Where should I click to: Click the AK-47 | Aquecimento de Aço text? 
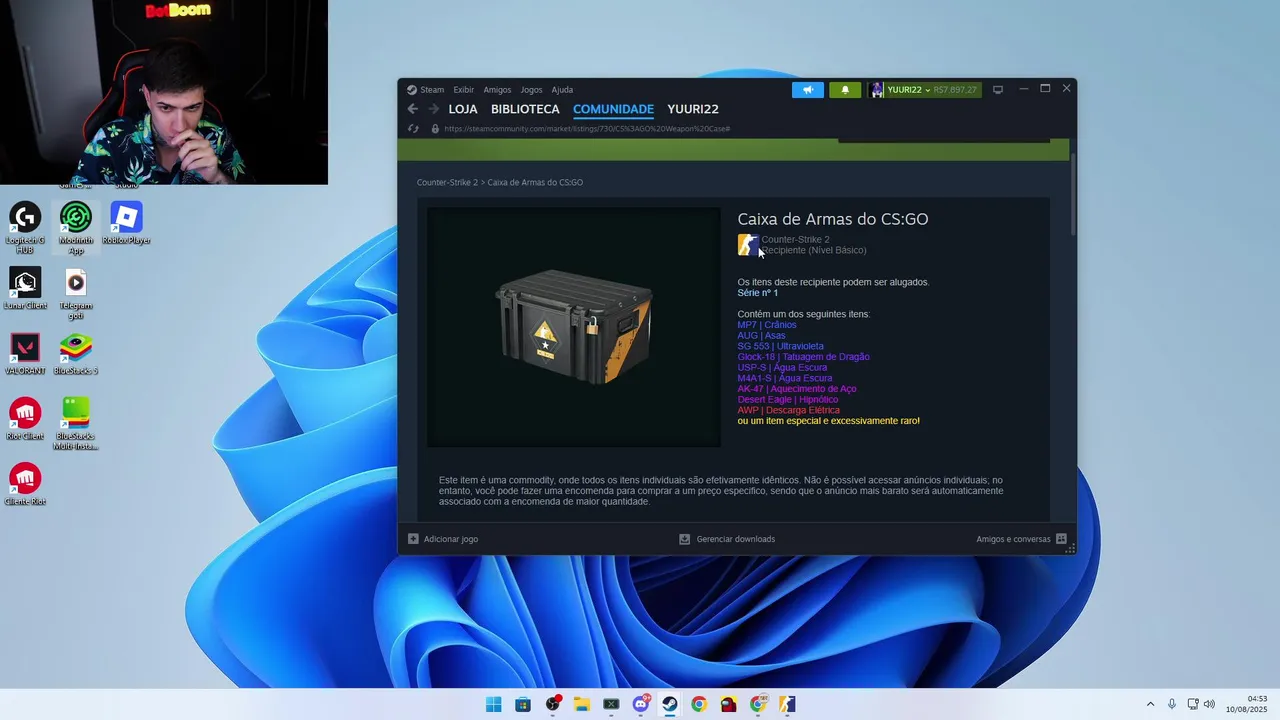point(797,389)
